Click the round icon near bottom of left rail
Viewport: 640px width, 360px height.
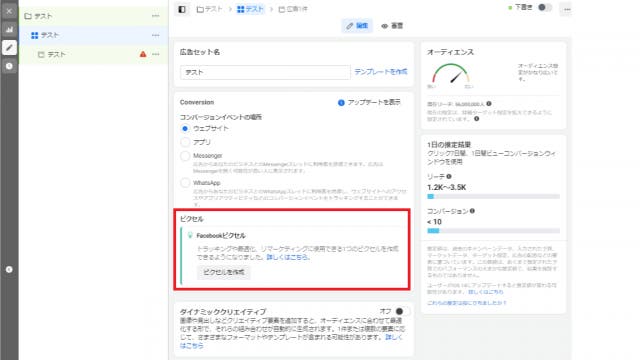pyautogui.click(x=9, y=269)
